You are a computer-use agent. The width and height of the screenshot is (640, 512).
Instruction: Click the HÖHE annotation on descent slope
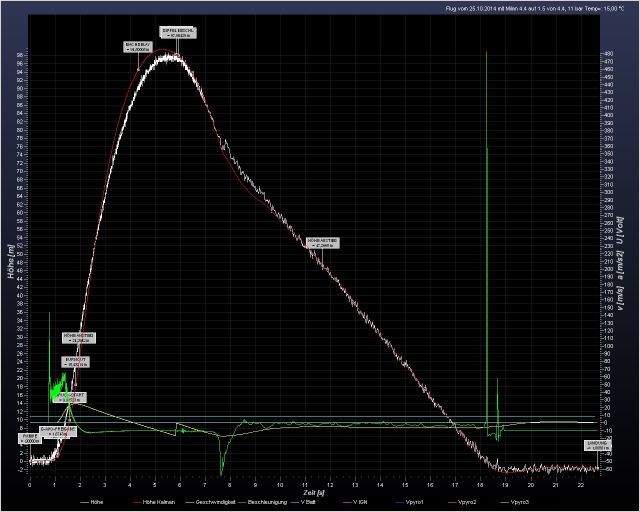coord(323,242)
